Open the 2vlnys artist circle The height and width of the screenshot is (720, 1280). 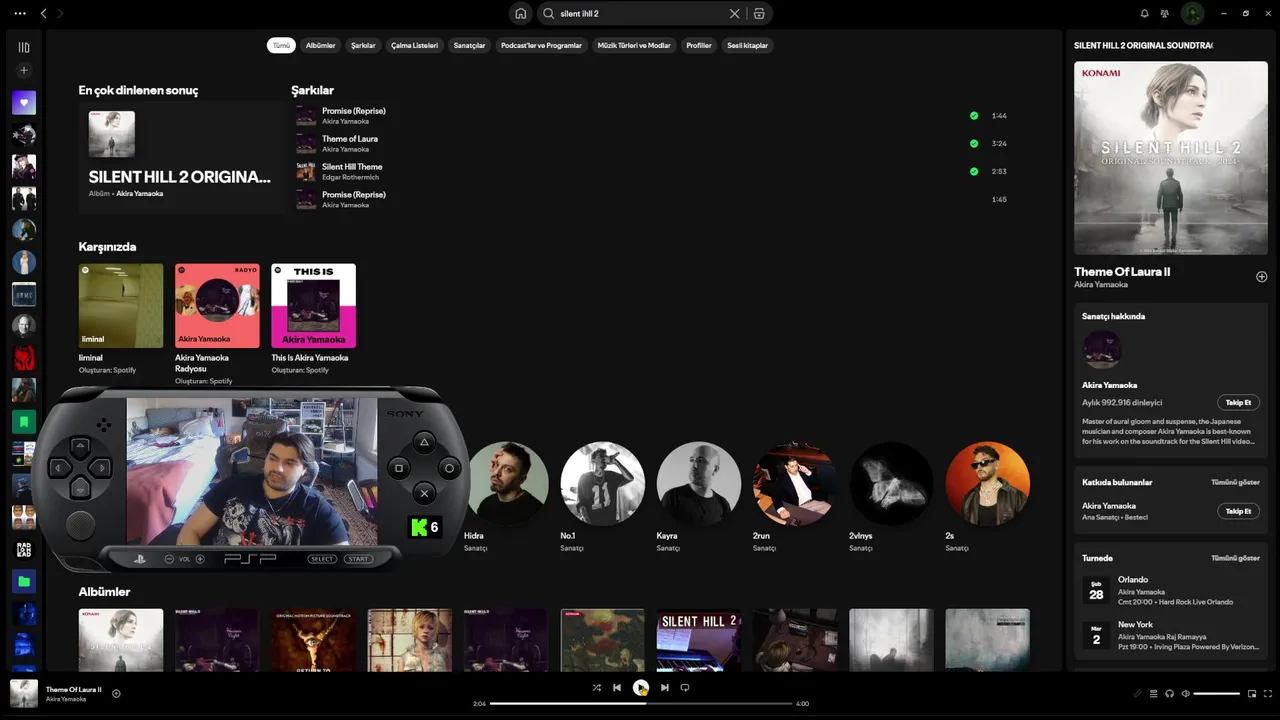point(891,483)
